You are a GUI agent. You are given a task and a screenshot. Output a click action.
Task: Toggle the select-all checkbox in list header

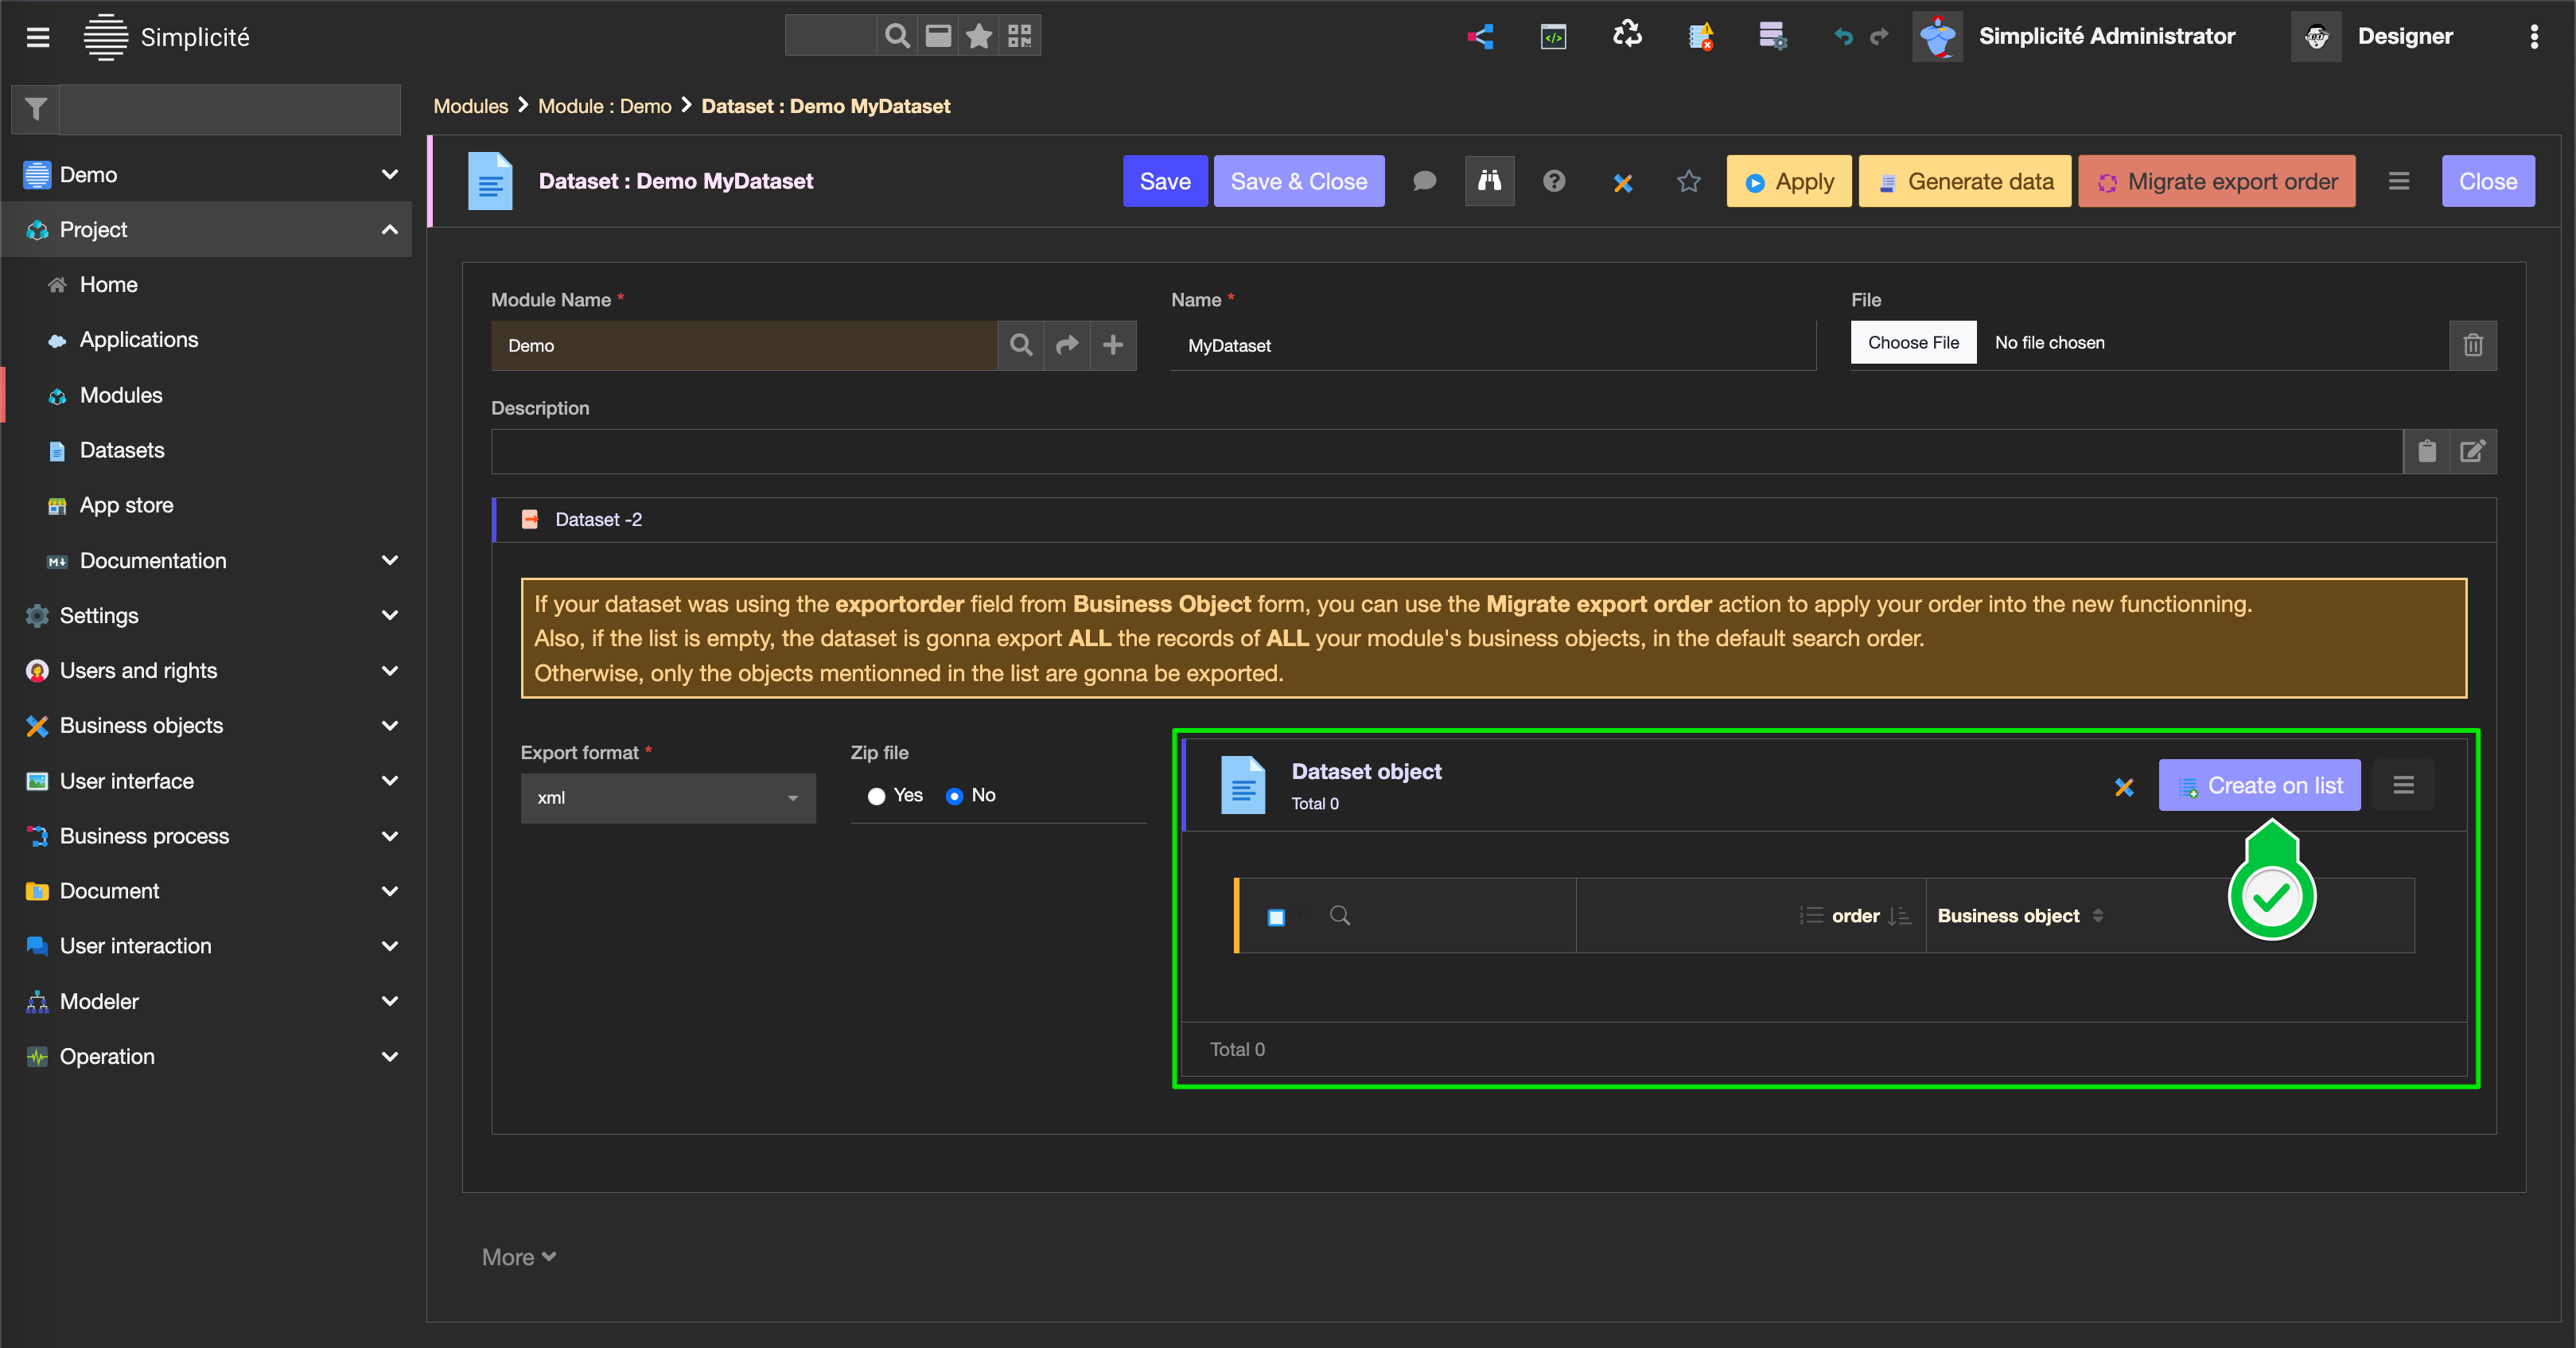[x=1276, y=917]
